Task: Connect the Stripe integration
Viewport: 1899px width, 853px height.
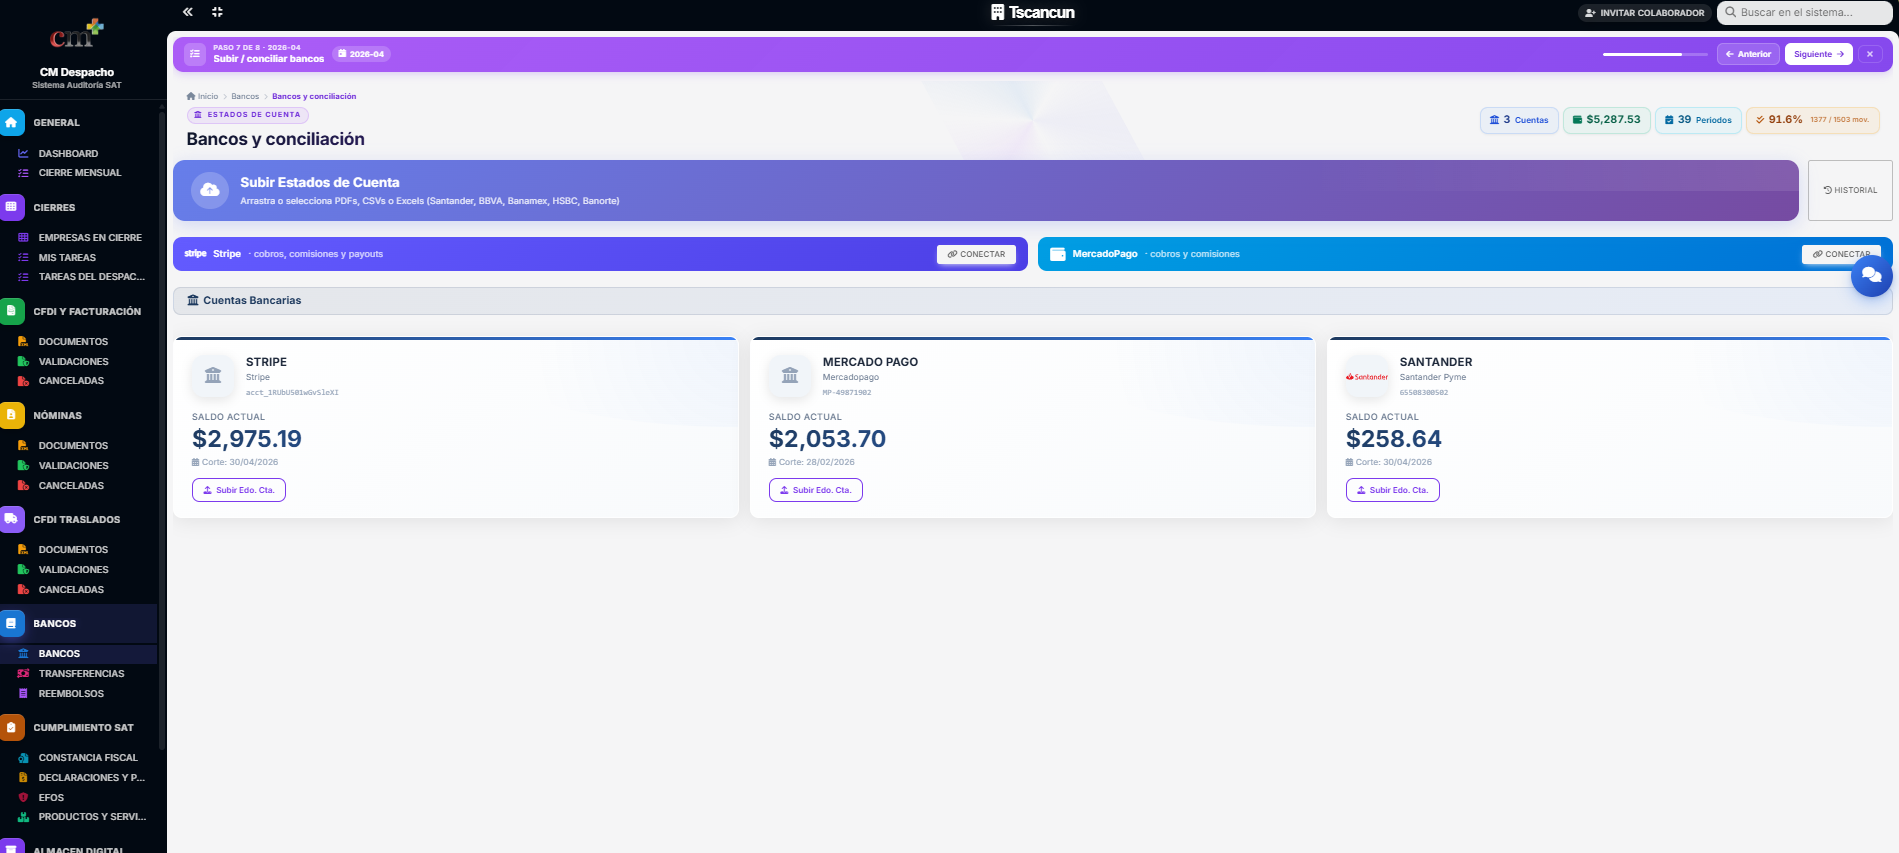Action: click(976, 254)
